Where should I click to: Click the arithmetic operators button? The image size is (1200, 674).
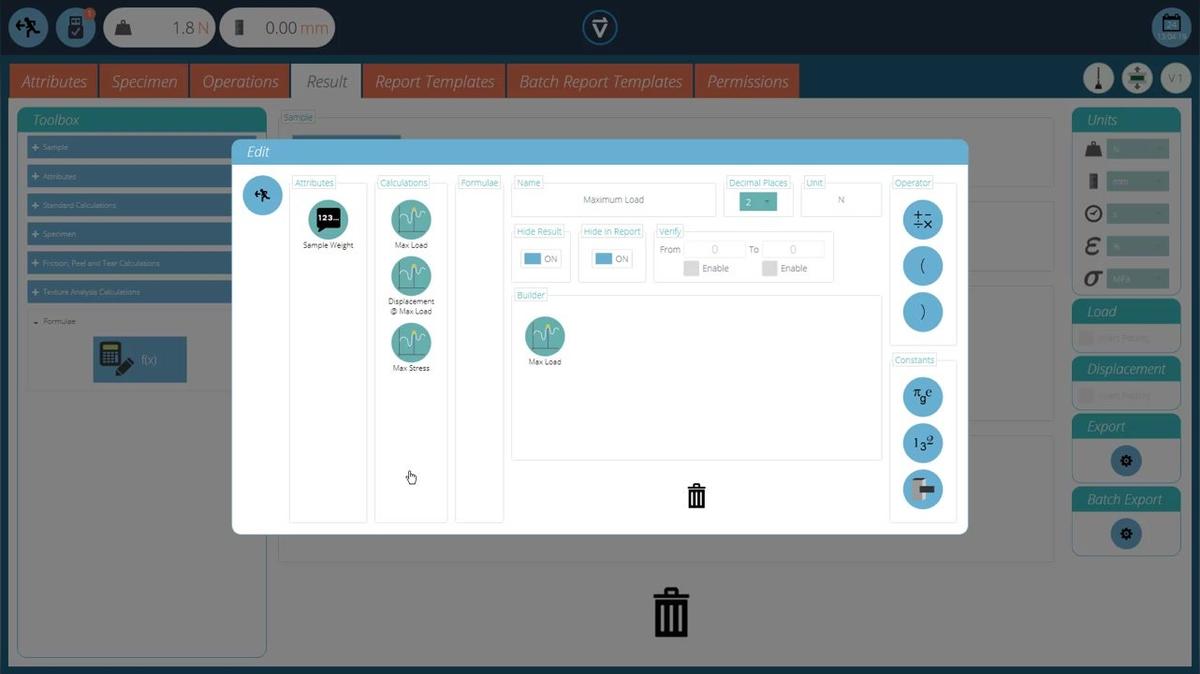tap(922, 219)
